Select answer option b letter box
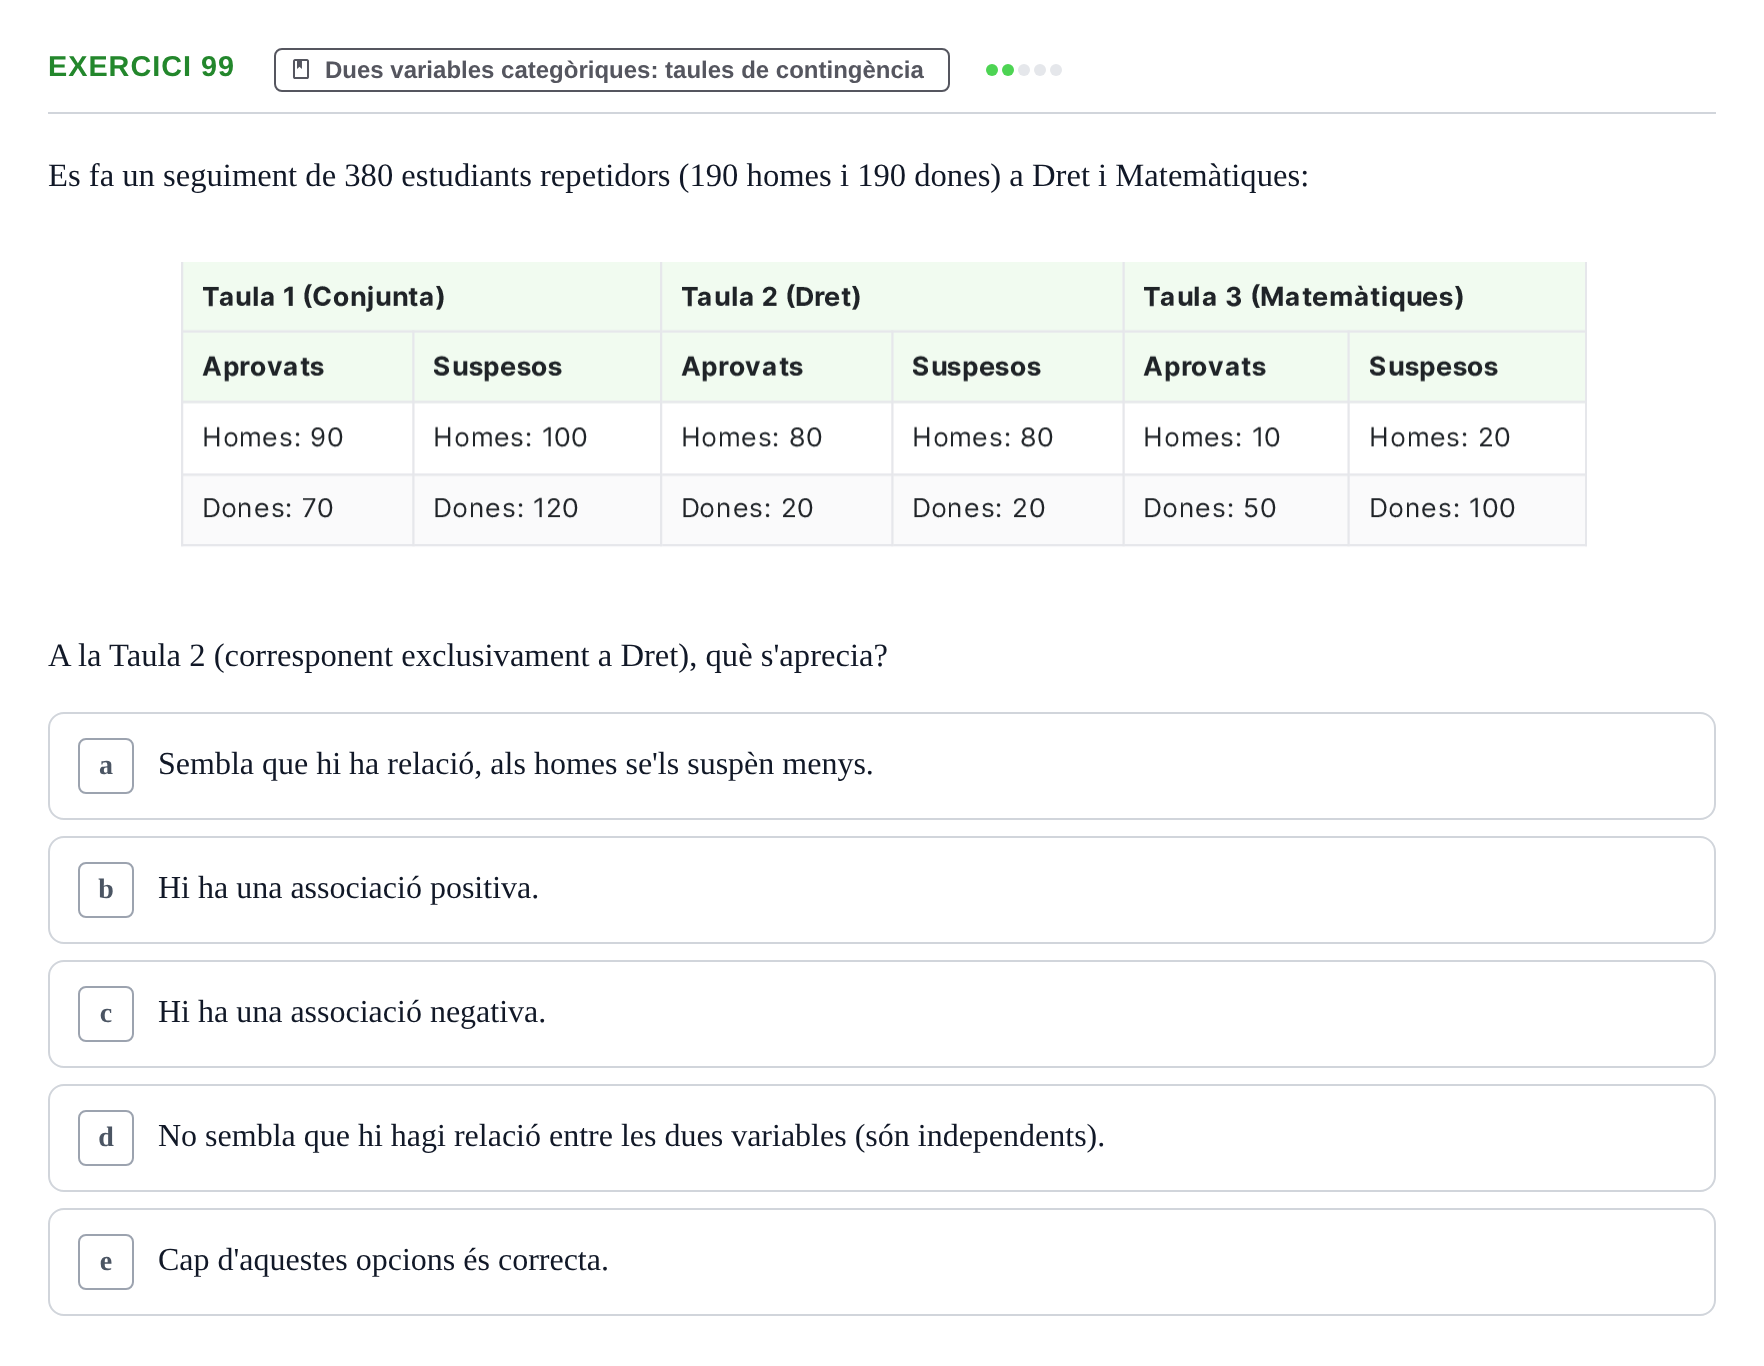1764x1366 pixels. (106, 890)
